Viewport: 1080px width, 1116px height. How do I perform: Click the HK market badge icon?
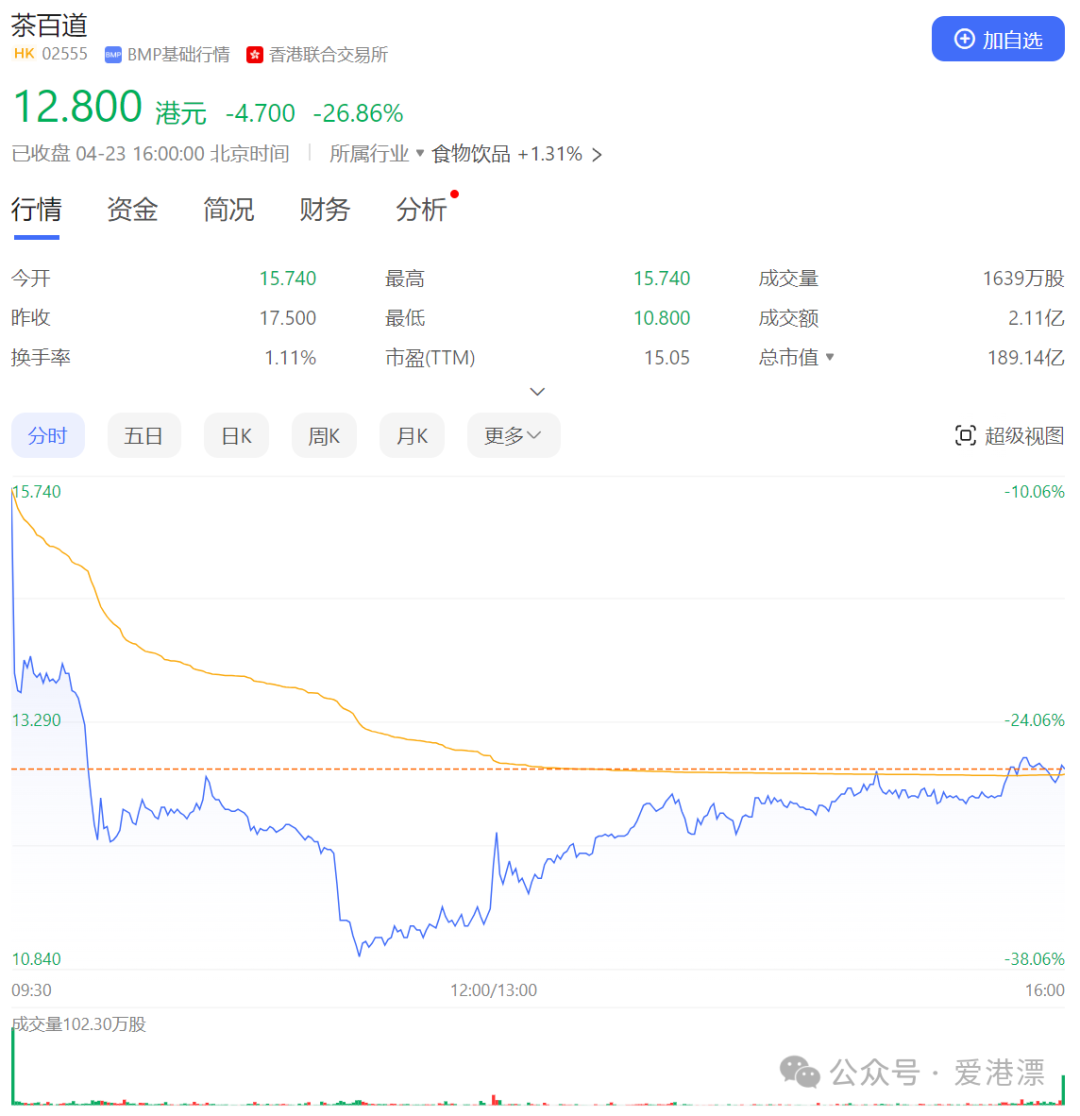coord(23,54)
